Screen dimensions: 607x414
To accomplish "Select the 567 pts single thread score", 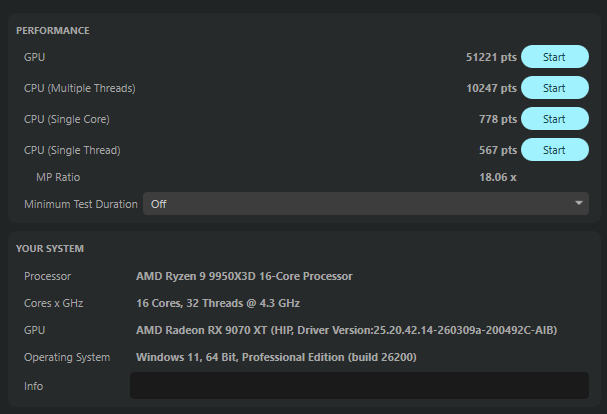I will pyautogui.click(x=498, y=150).
